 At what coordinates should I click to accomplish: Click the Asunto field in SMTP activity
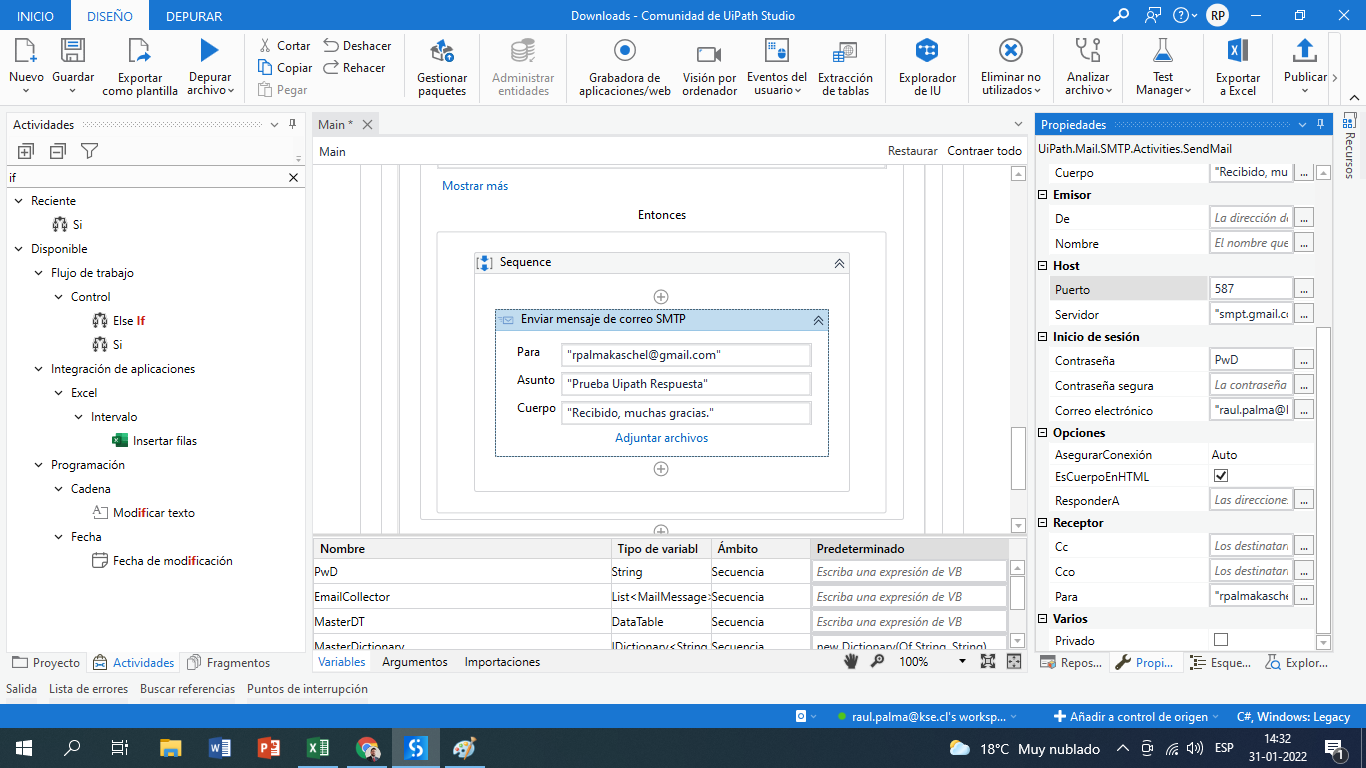(686, 384)
